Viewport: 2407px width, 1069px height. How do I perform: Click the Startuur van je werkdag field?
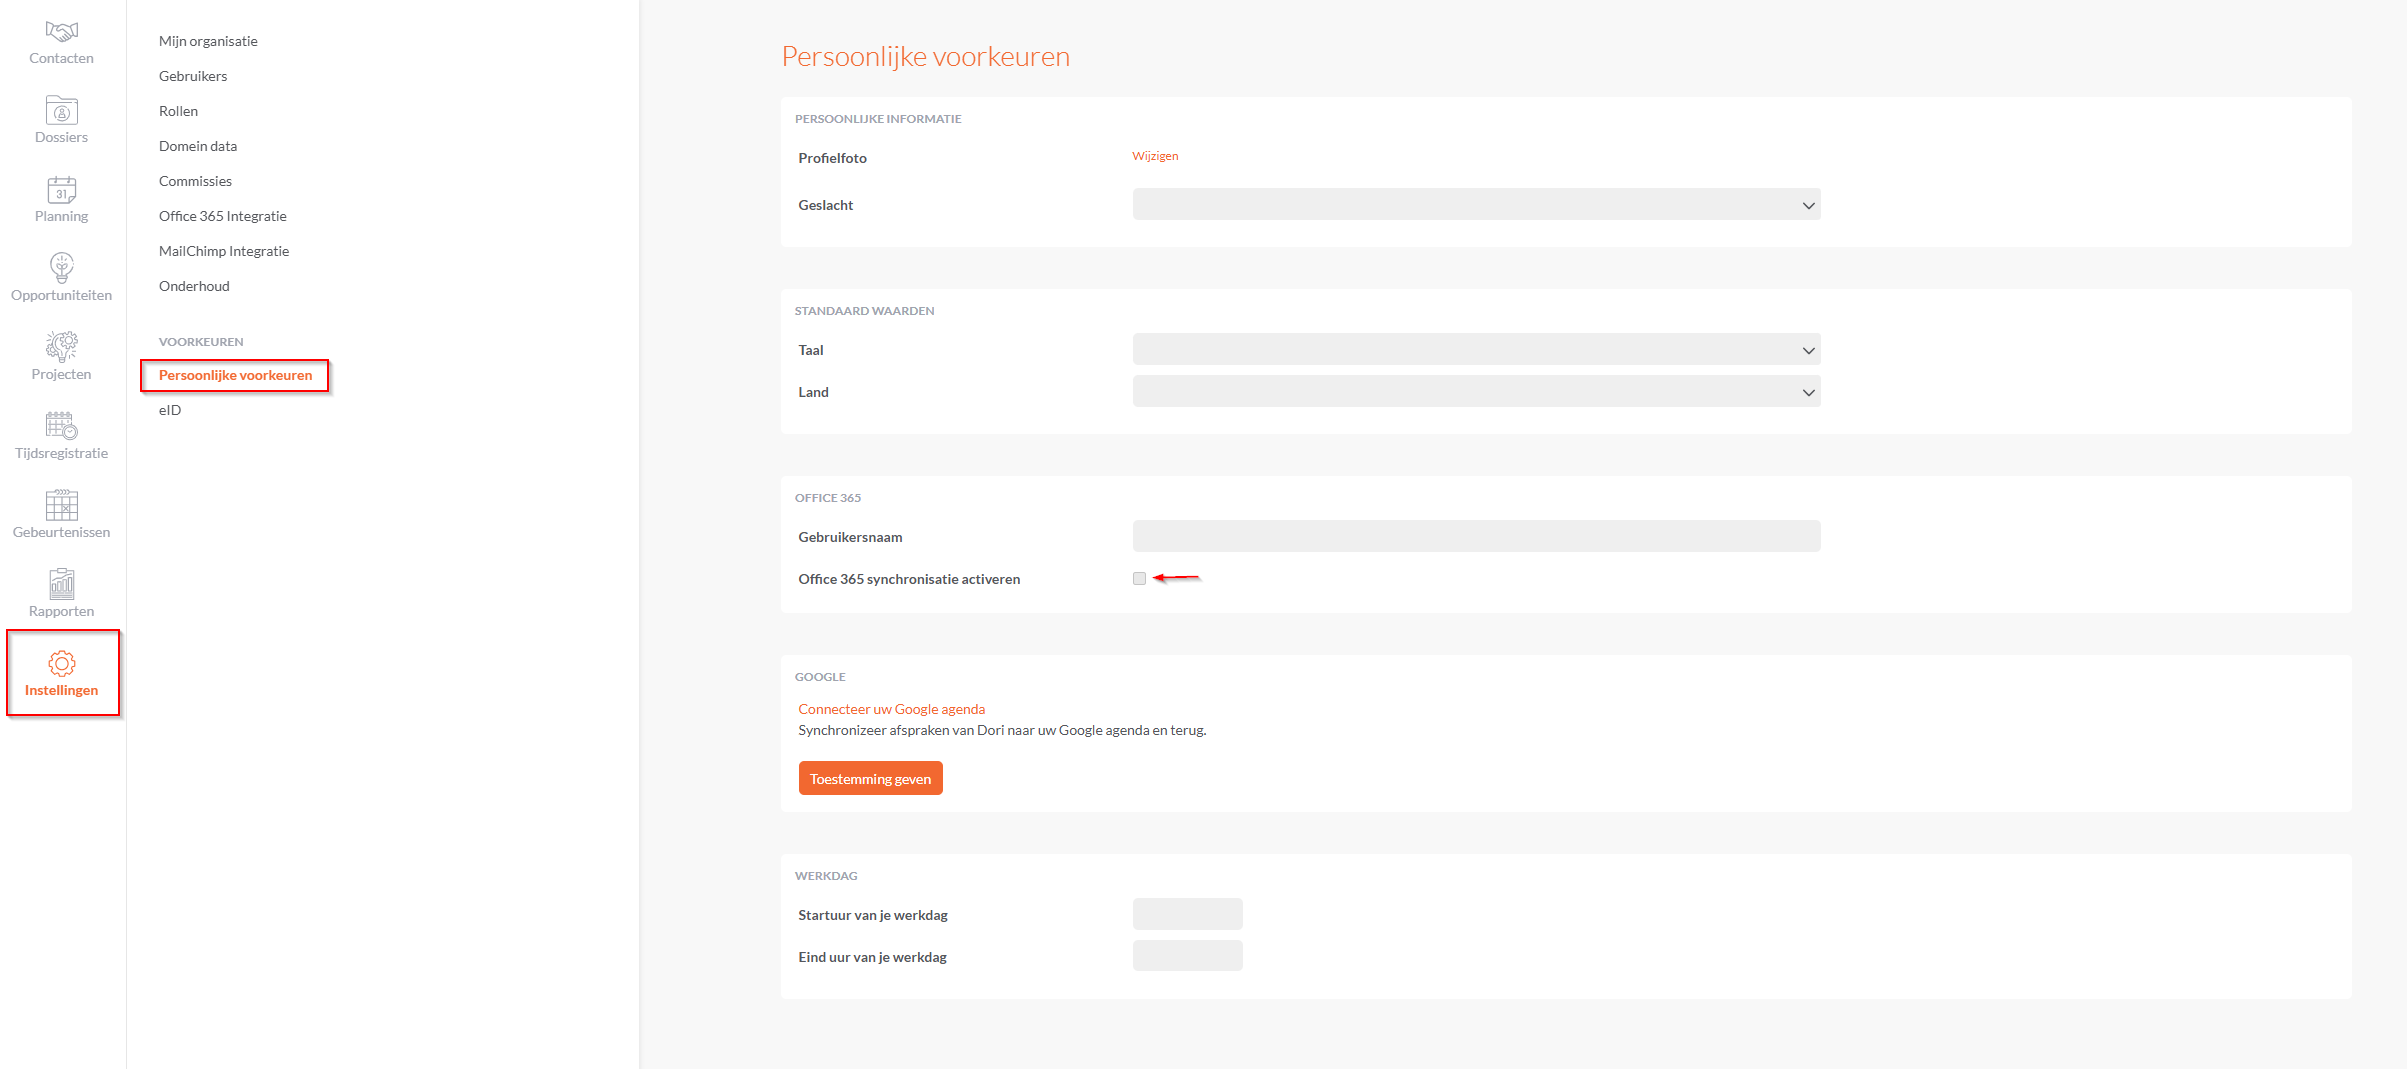click(1187, 914)
